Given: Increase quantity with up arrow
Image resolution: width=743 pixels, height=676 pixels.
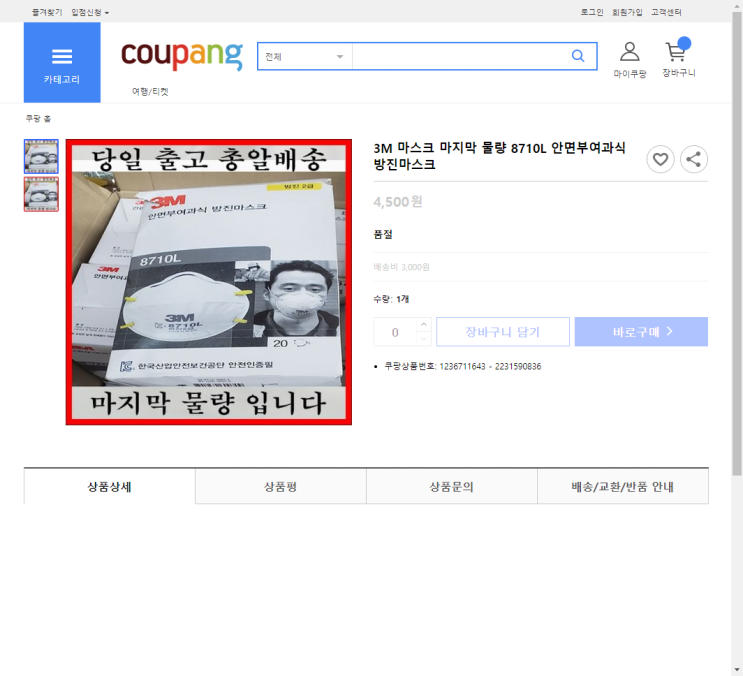Looking at the screenshot, I should click(424, 324).
